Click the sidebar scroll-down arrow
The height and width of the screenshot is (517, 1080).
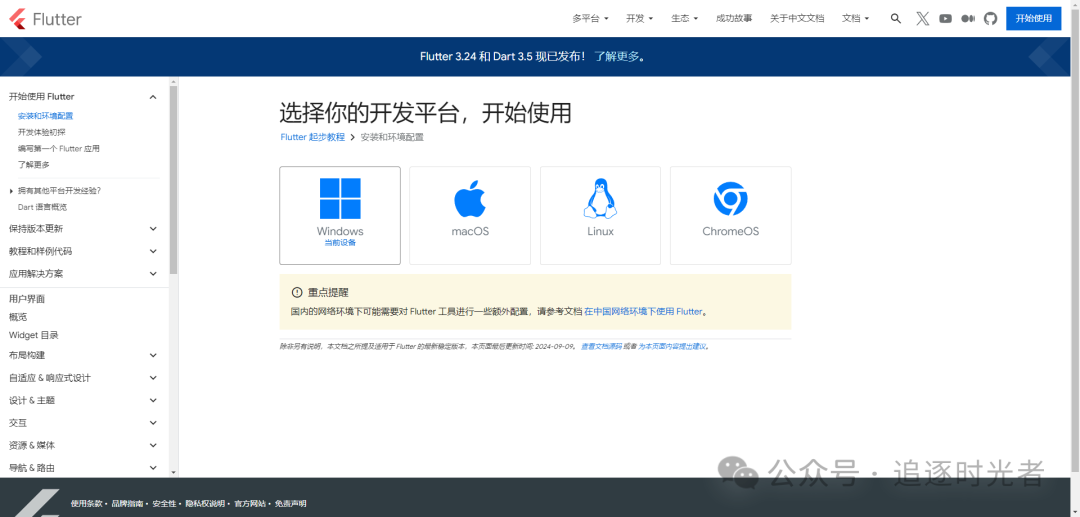[x=174, y=473]
